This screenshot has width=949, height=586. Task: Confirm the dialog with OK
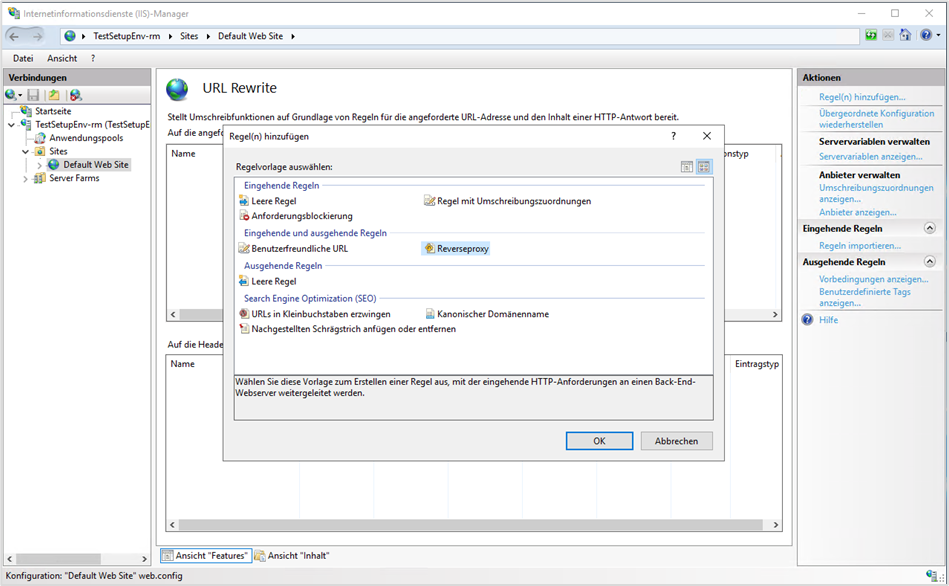599,441
